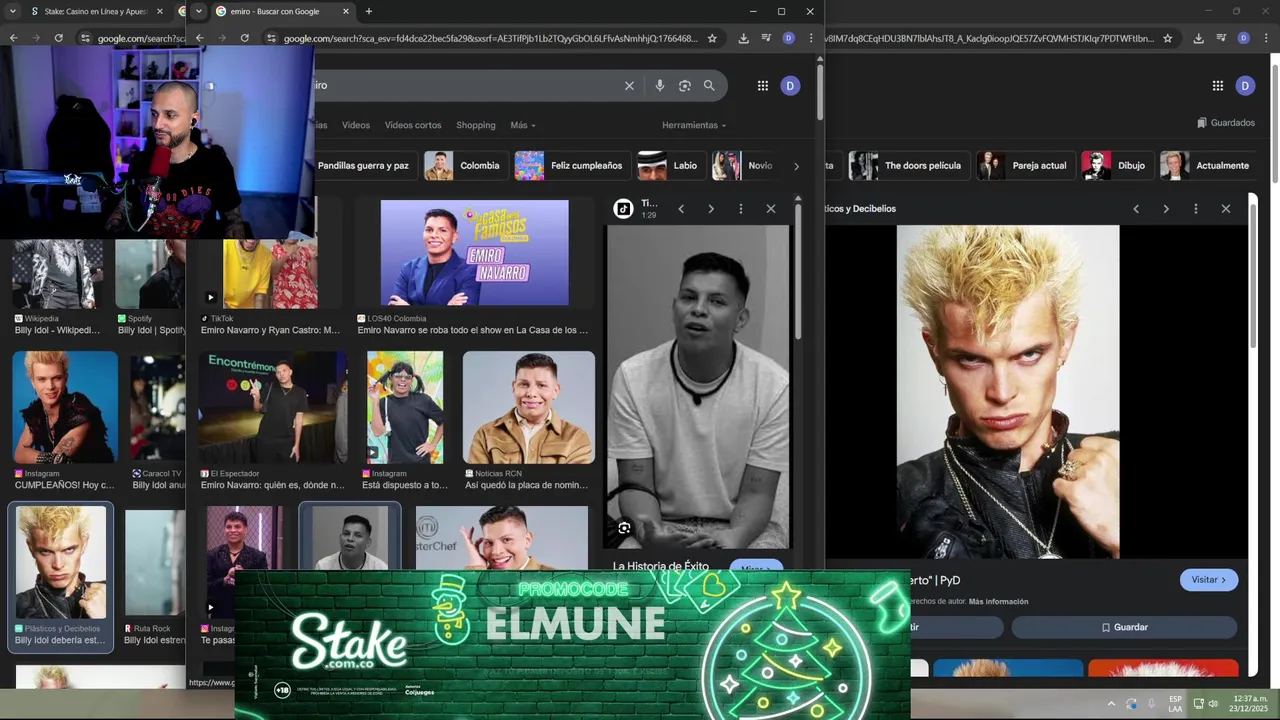Open Chrome menu in right Billy Idol window
1280x720 pixels.
1265,38
